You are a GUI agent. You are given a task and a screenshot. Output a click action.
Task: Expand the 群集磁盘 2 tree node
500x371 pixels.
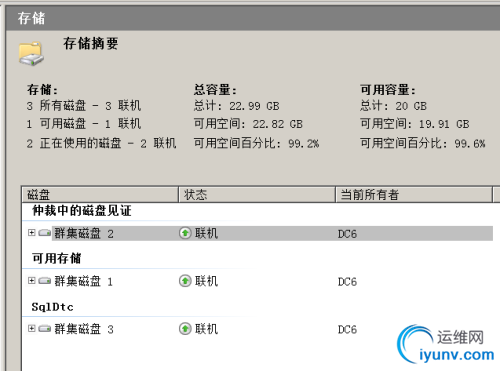point(31,233)
